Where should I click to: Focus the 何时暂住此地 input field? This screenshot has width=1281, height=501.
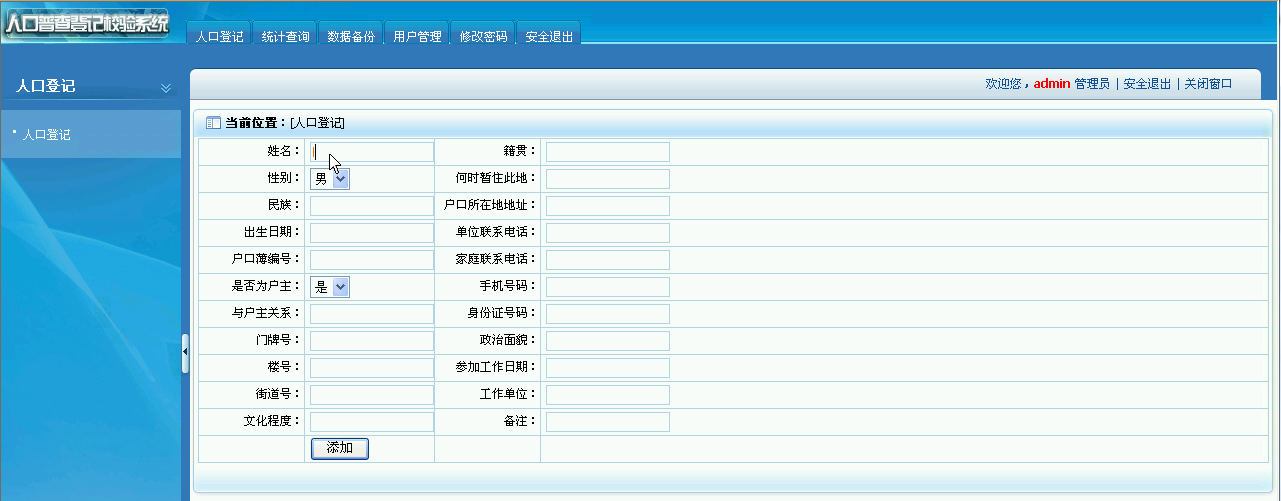click(608, 179)
